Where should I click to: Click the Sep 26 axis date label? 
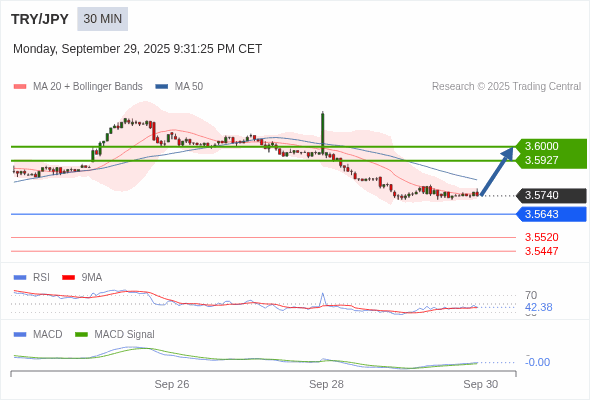[x=172, y=384]
